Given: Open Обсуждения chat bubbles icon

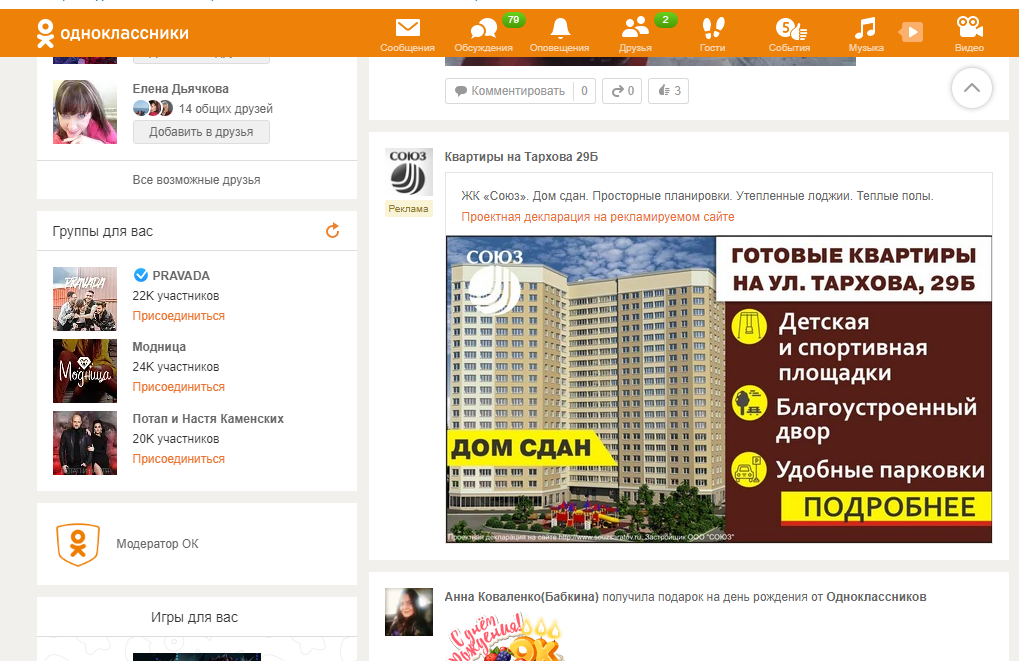Looking at the screenshot, I should [x=484, y=28].
